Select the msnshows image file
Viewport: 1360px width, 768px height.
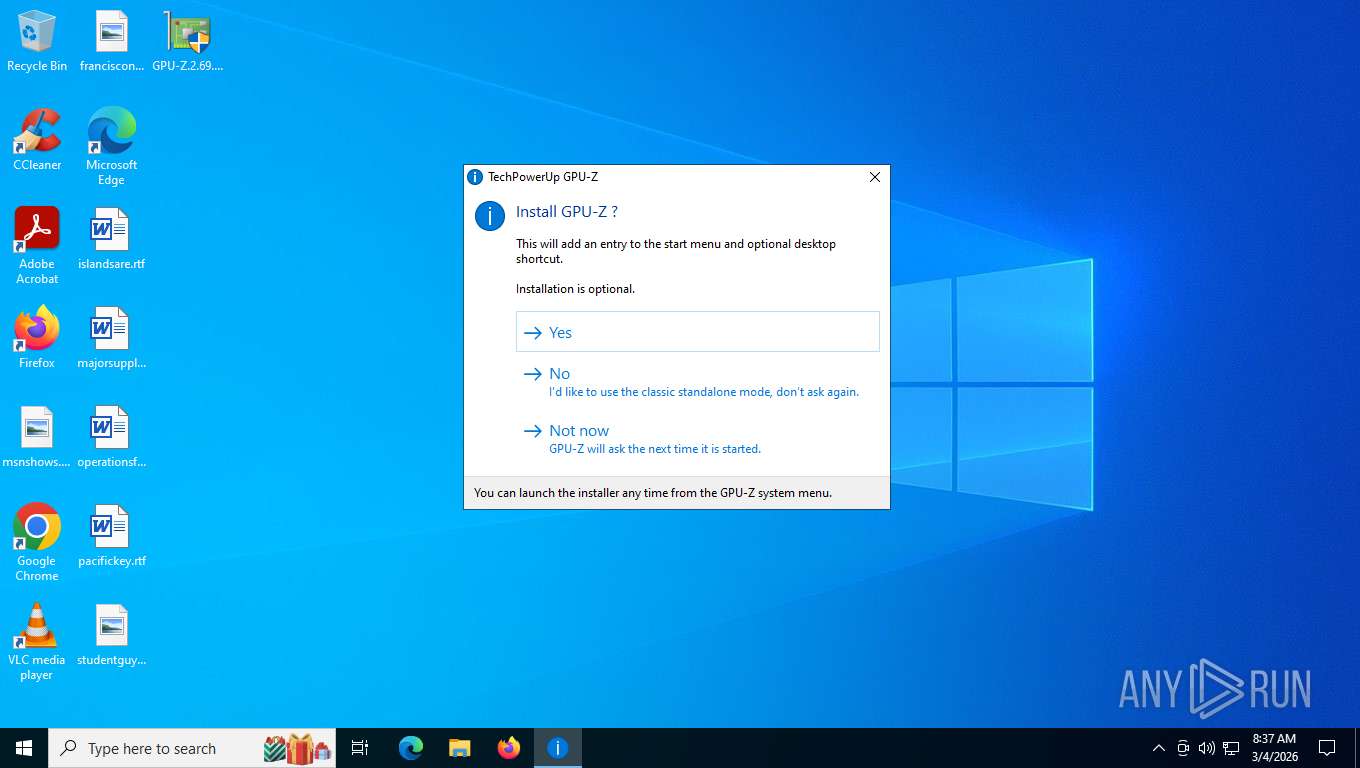[37, 437]
